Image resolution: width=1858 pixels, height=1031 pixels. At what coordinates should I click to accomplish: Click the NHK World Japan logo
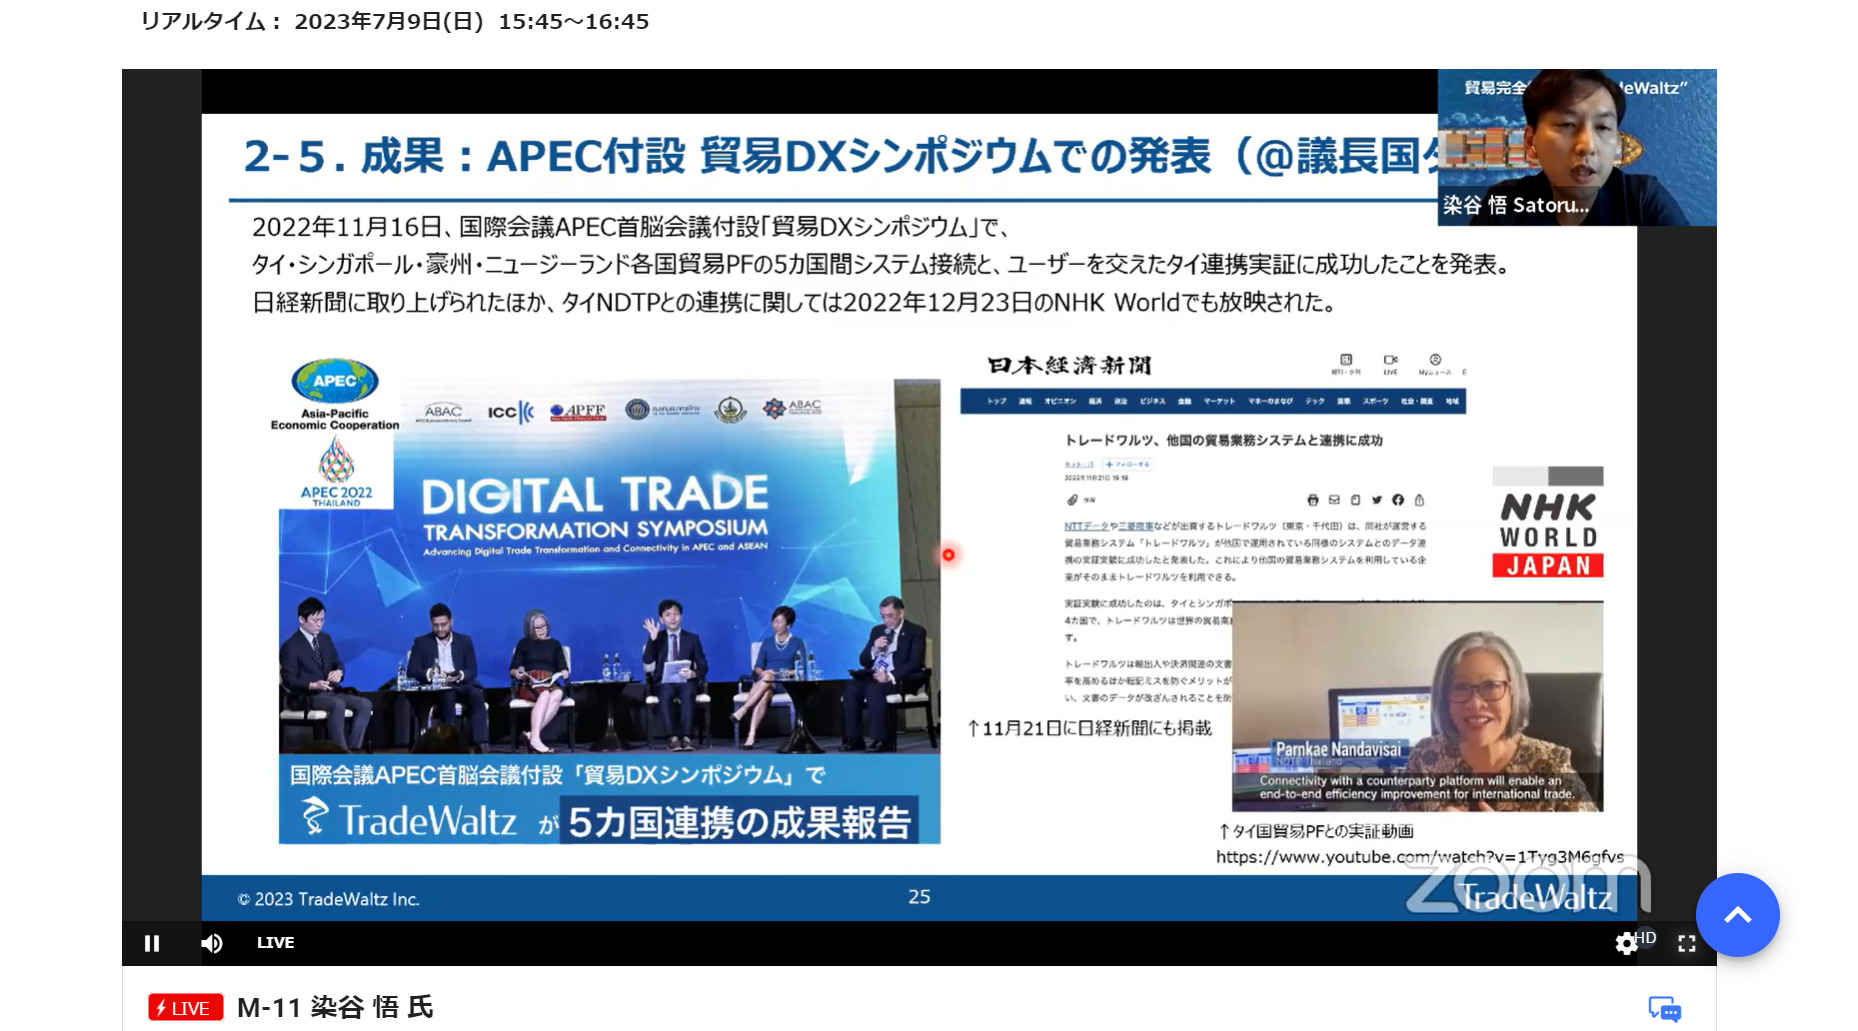(x=1548, y=522)
